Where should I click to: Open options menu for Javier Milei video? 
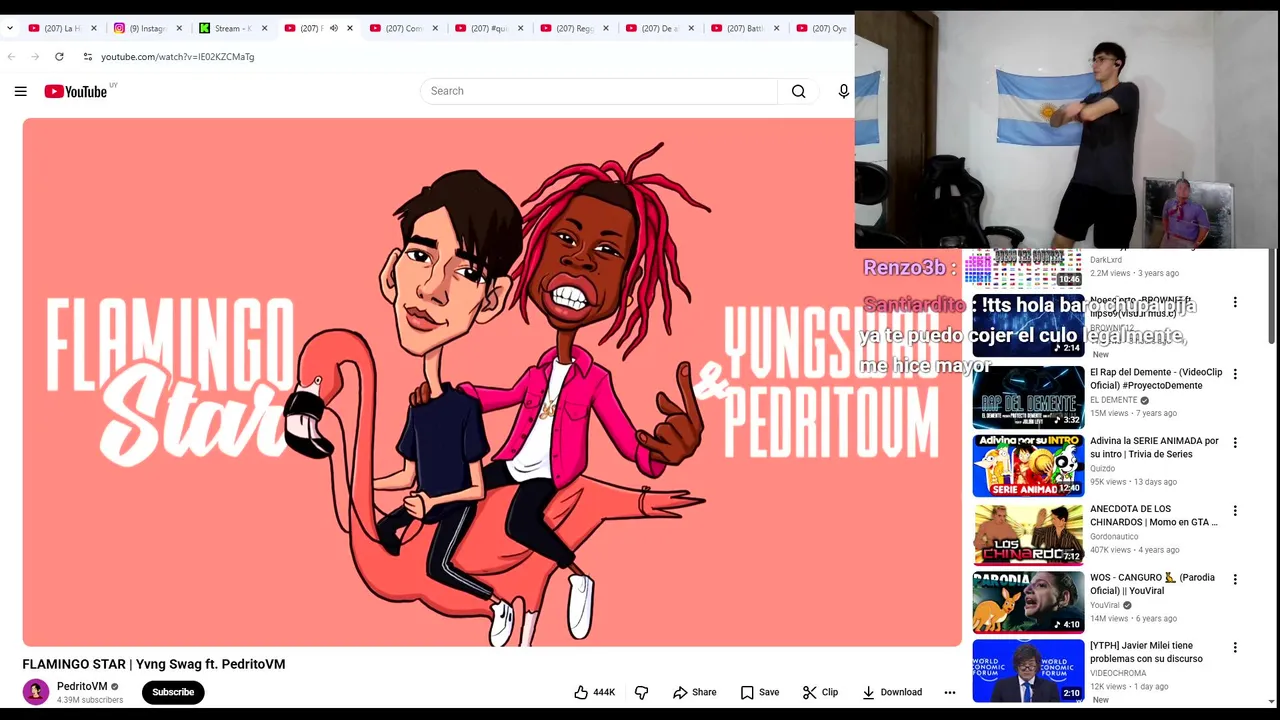[x=1235, y=647]
